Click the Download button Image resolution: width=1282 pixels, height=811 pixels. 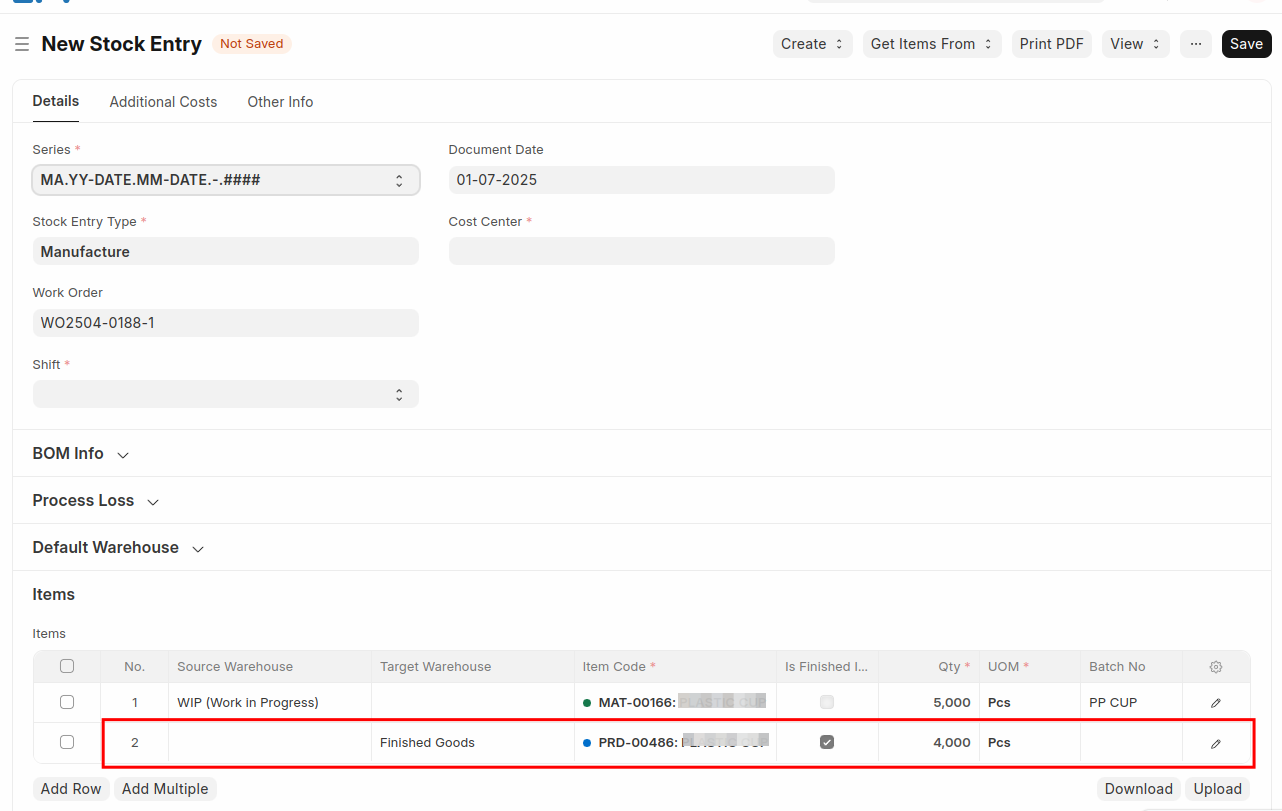click(1139, 789)
